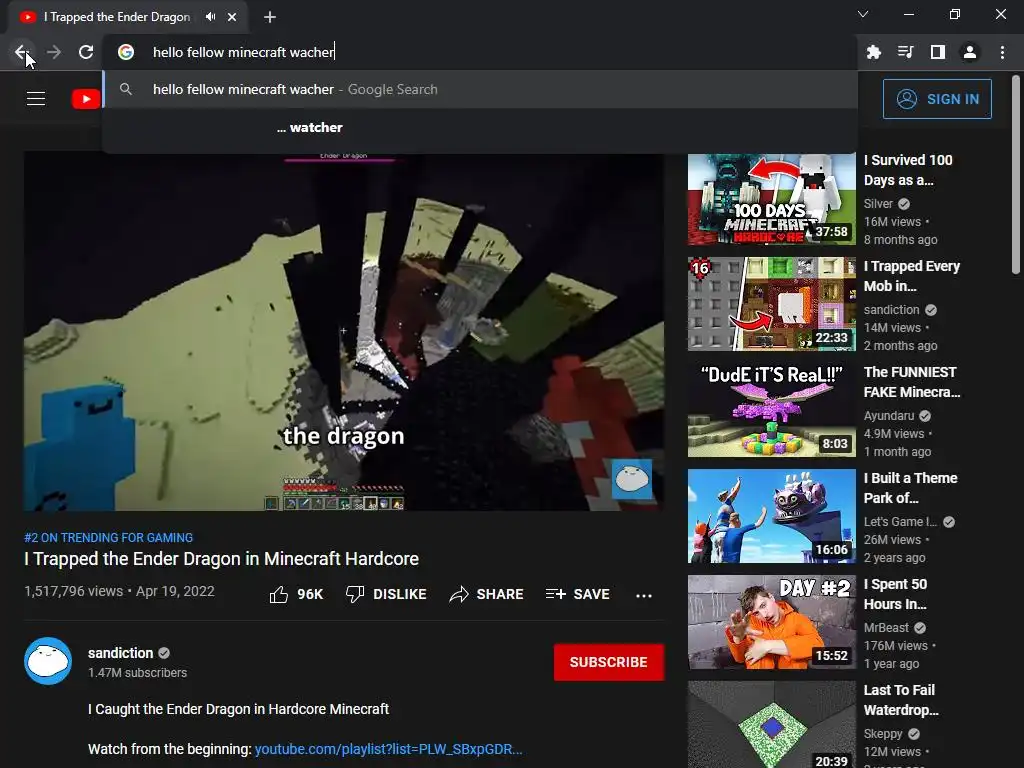This screenshot has width=1024, height=768.
Task: Click the video player to pause
Action: (344, 332)
